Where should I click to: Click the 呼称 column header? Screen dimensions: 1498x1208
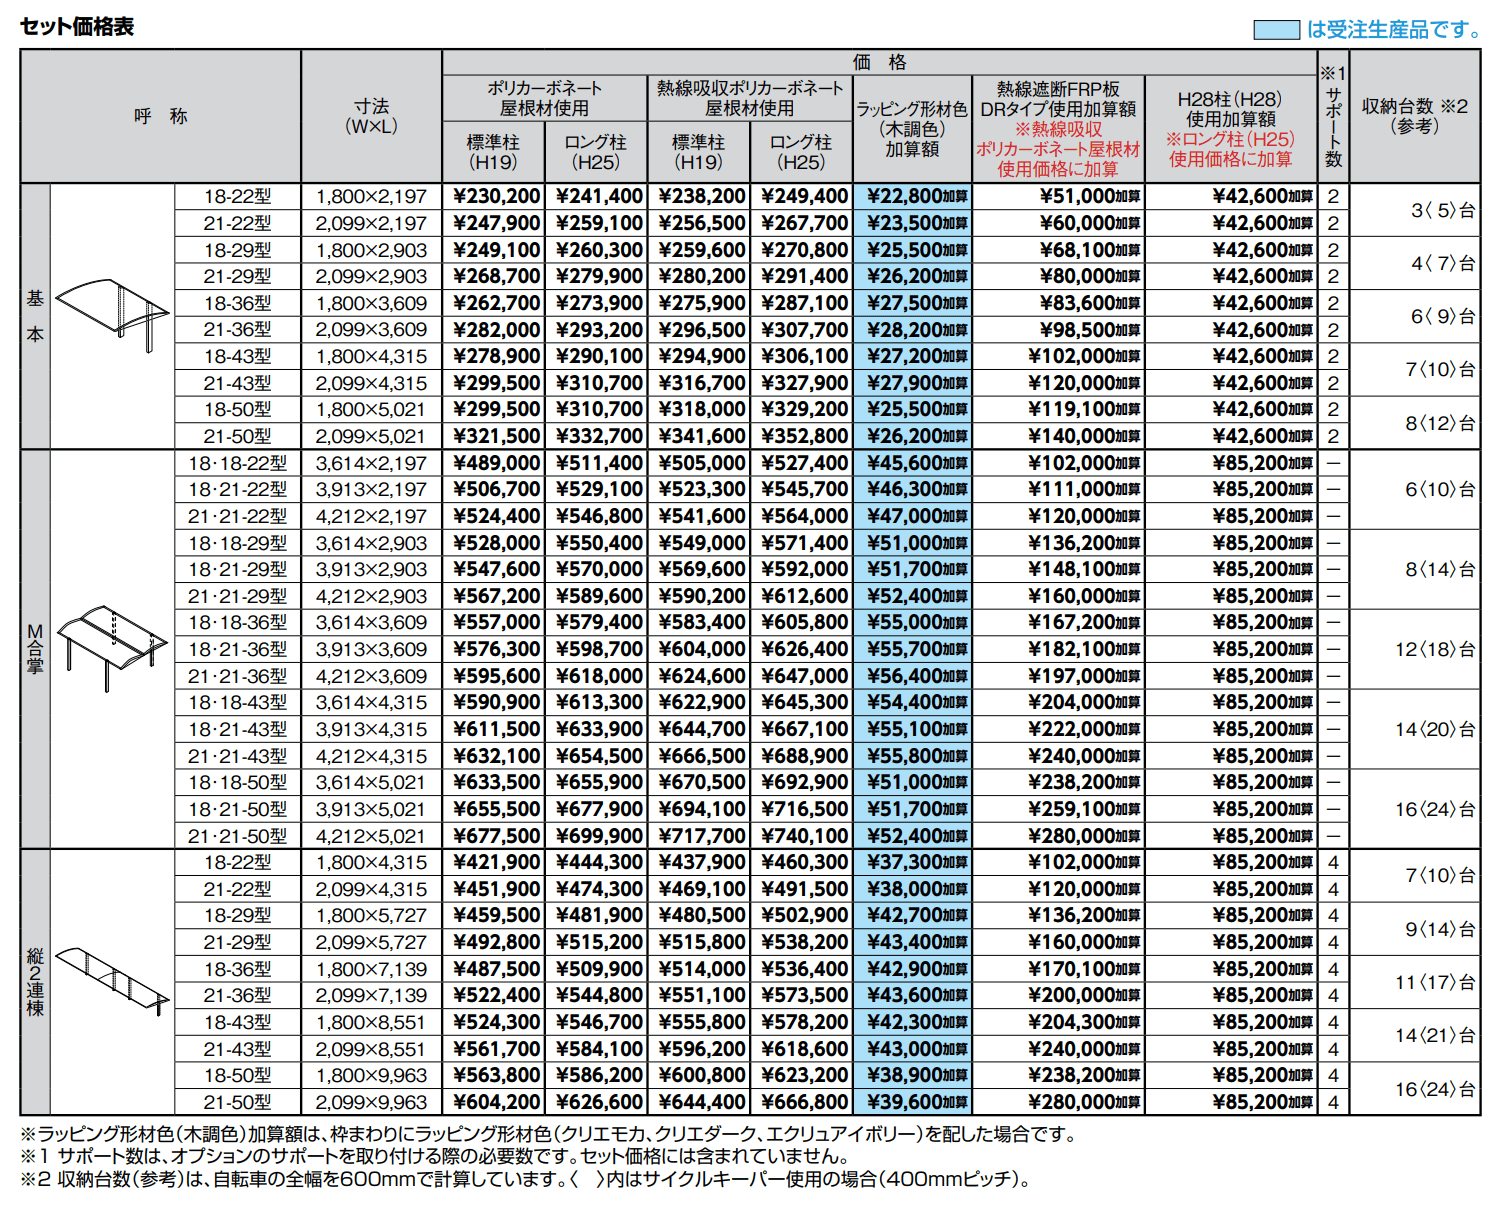click(161, 116)
